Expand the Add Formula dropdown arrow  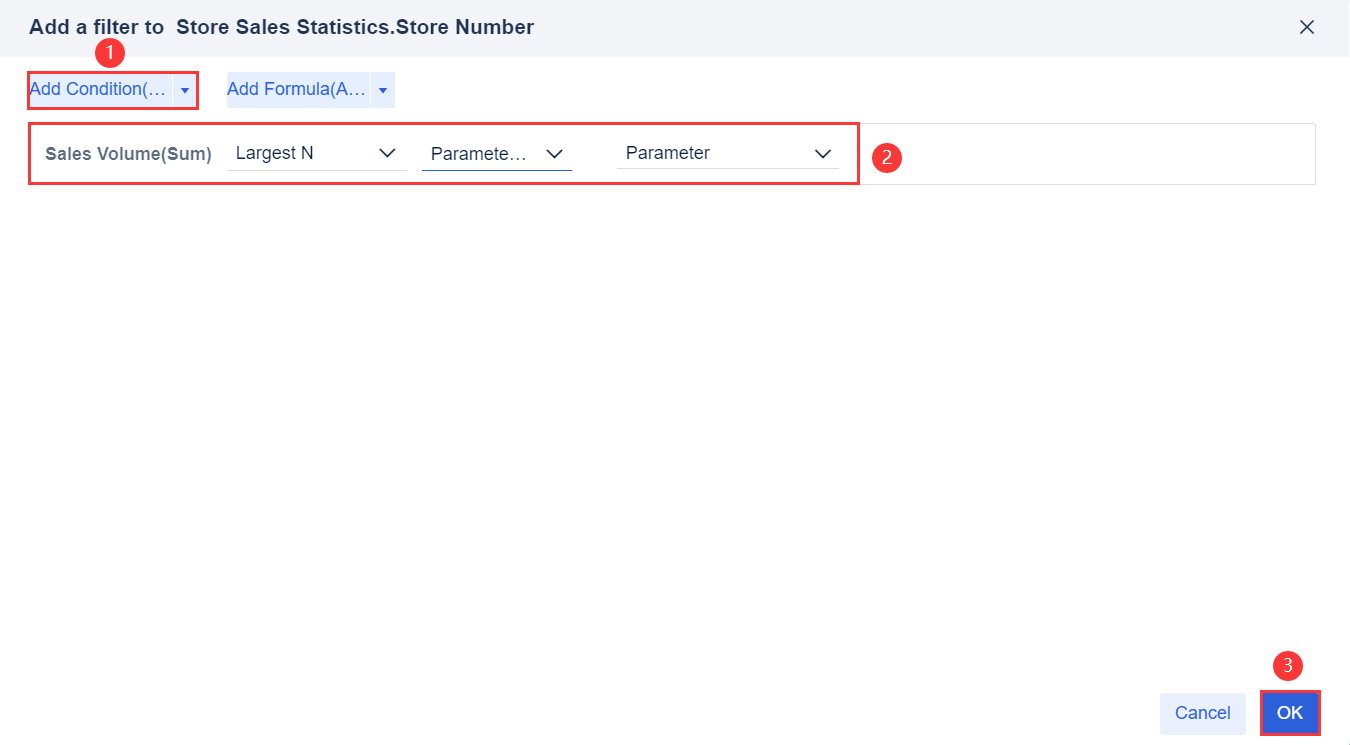click(383, 90)
